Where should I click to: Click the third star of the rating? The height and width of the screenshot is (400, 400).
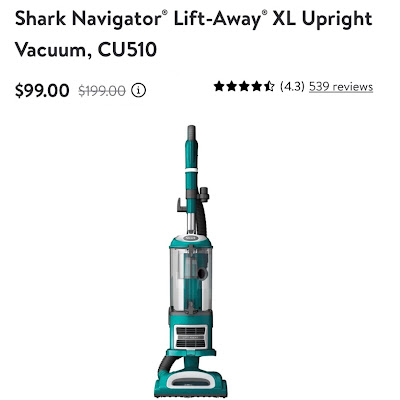tap(244, 87)
